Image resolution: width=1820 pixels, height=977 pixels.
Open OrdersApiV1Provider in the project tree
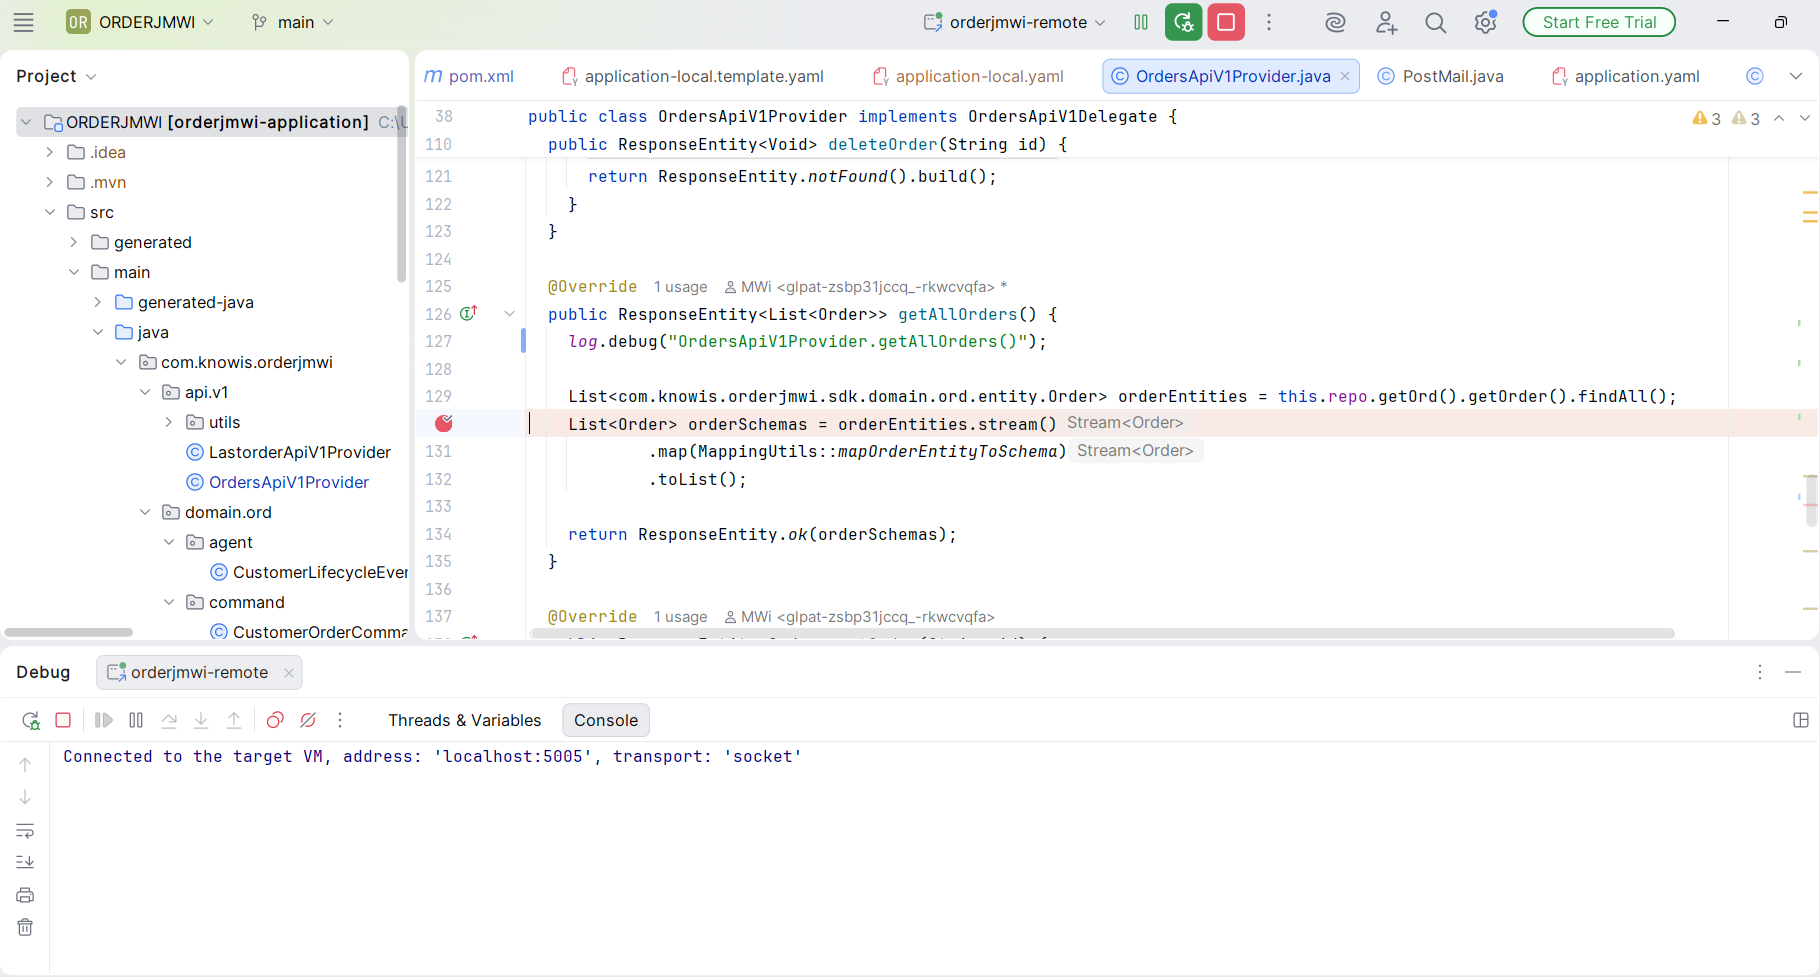point(288,482)
